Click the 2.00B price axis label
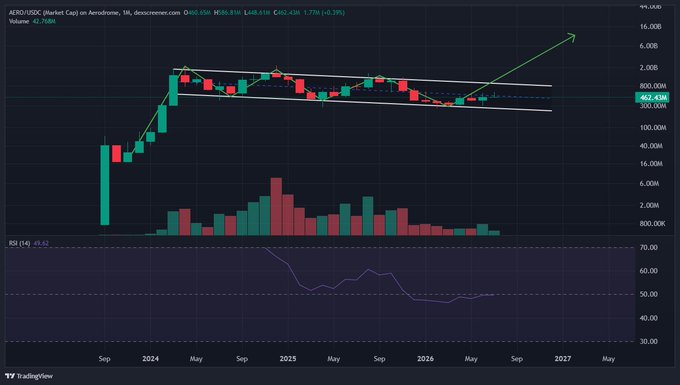 tap(648, 68)
